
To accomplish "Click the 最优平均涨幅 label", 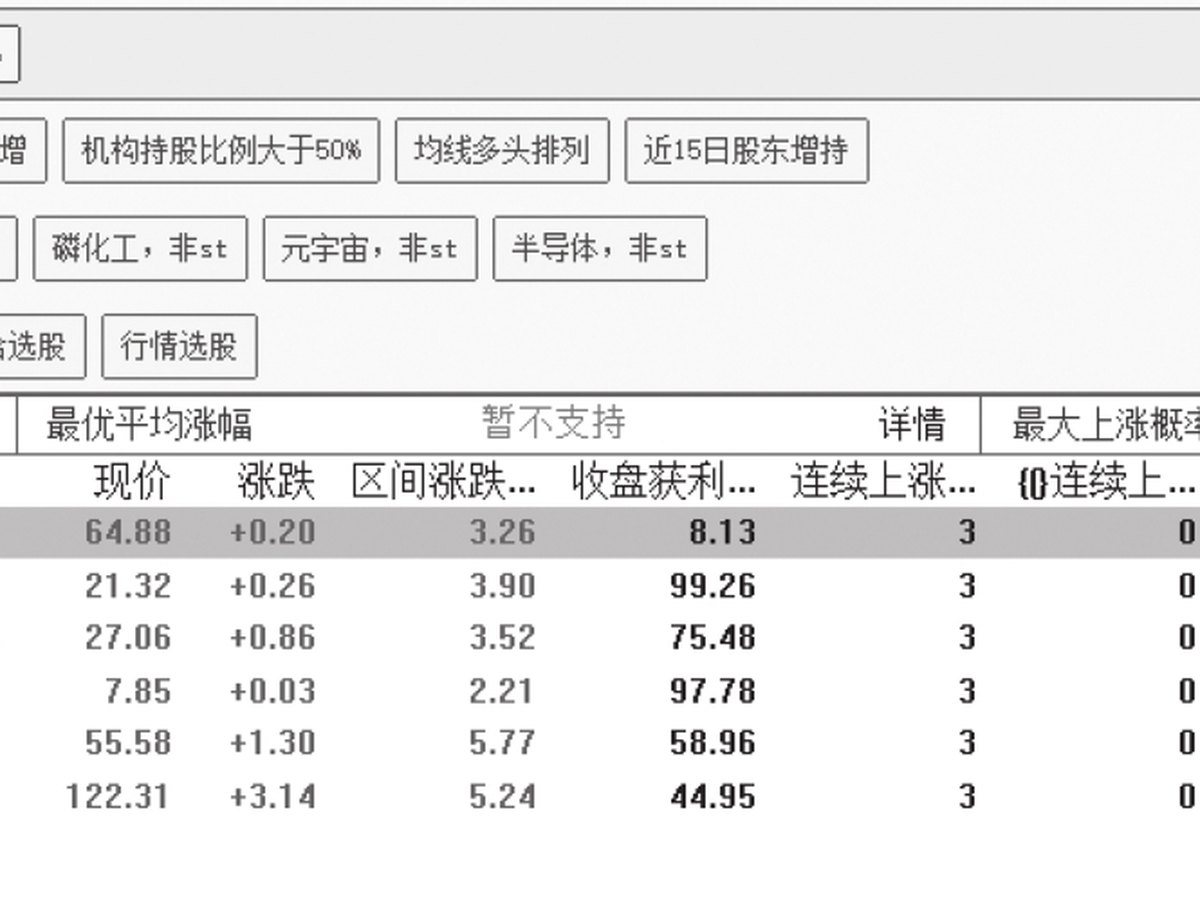I will [149, 424].
